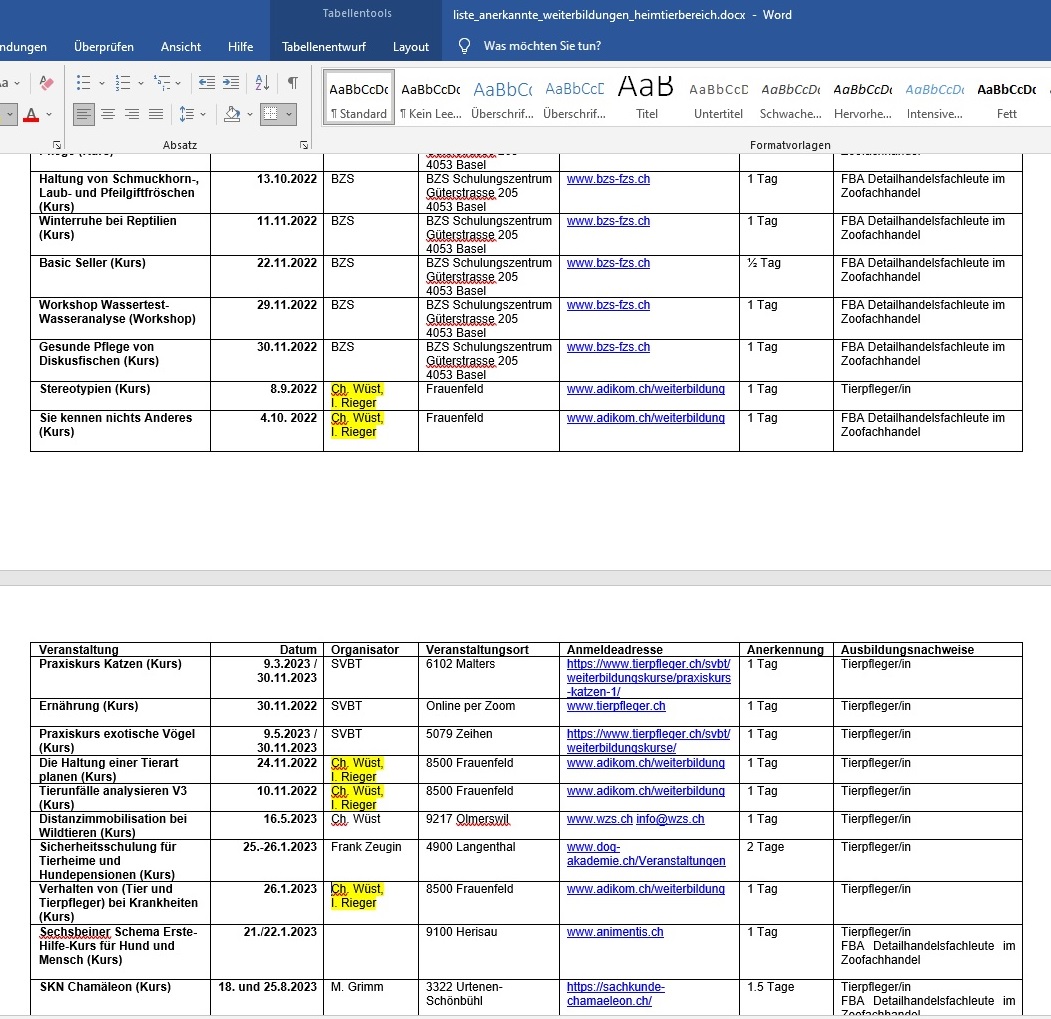Expand the numbering format dropdown
Image resolution: width=1051 pixels, height=1019 pixels.
[141, 83]
